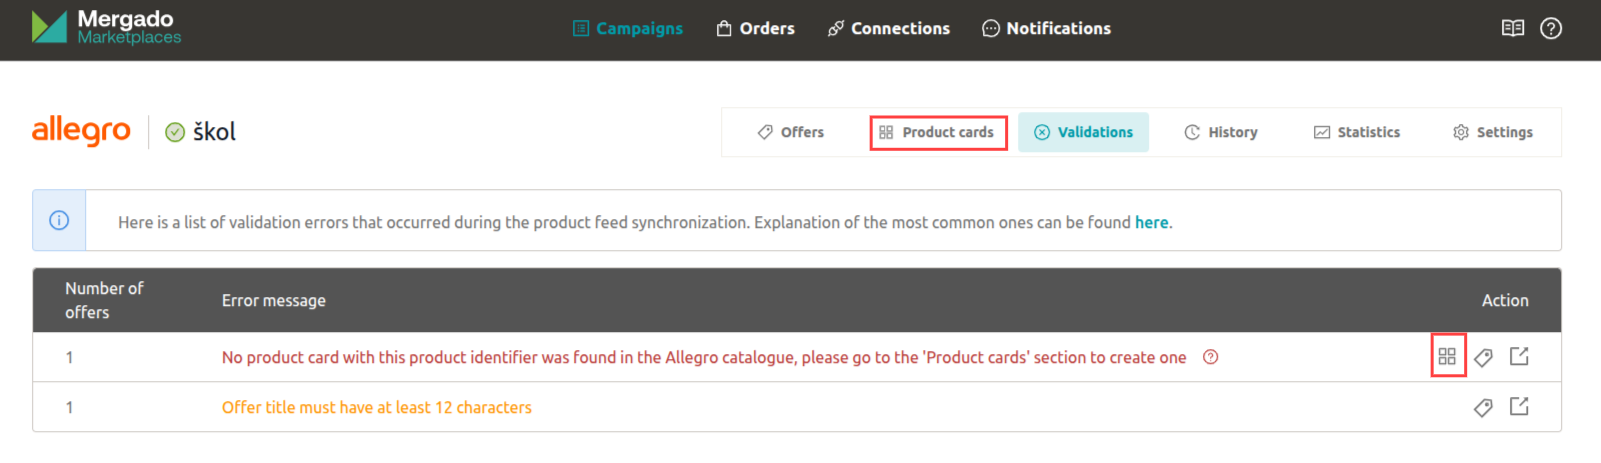Image resolution: width=1601 pixels, height=463 pixels.
Task: Open the Connections menu
Action: tap(889, 28)
